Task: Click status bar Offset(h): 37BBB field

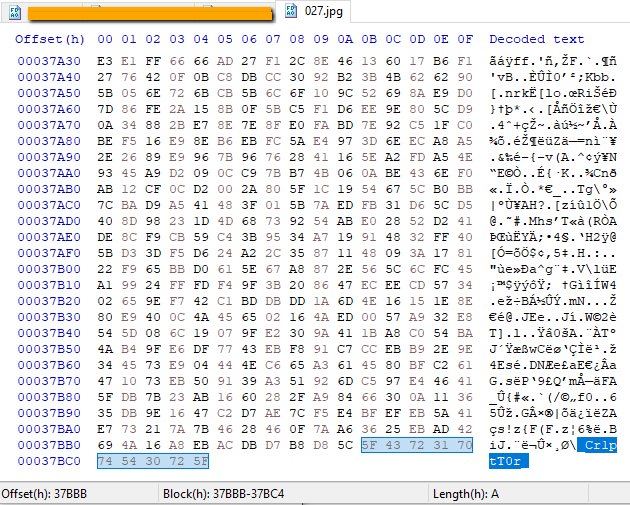Action: (x=44, y=493)
